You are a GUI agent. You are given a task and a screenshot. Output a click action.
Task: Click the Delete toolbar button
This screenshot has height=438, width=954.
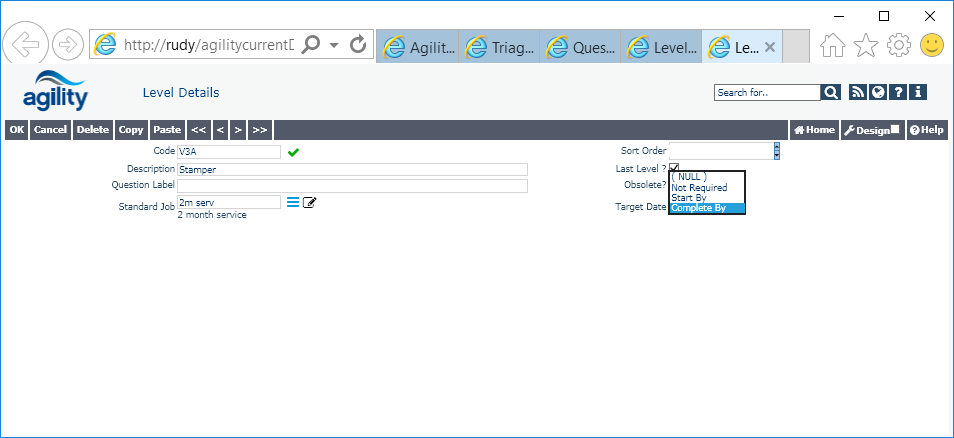point(93,130)
